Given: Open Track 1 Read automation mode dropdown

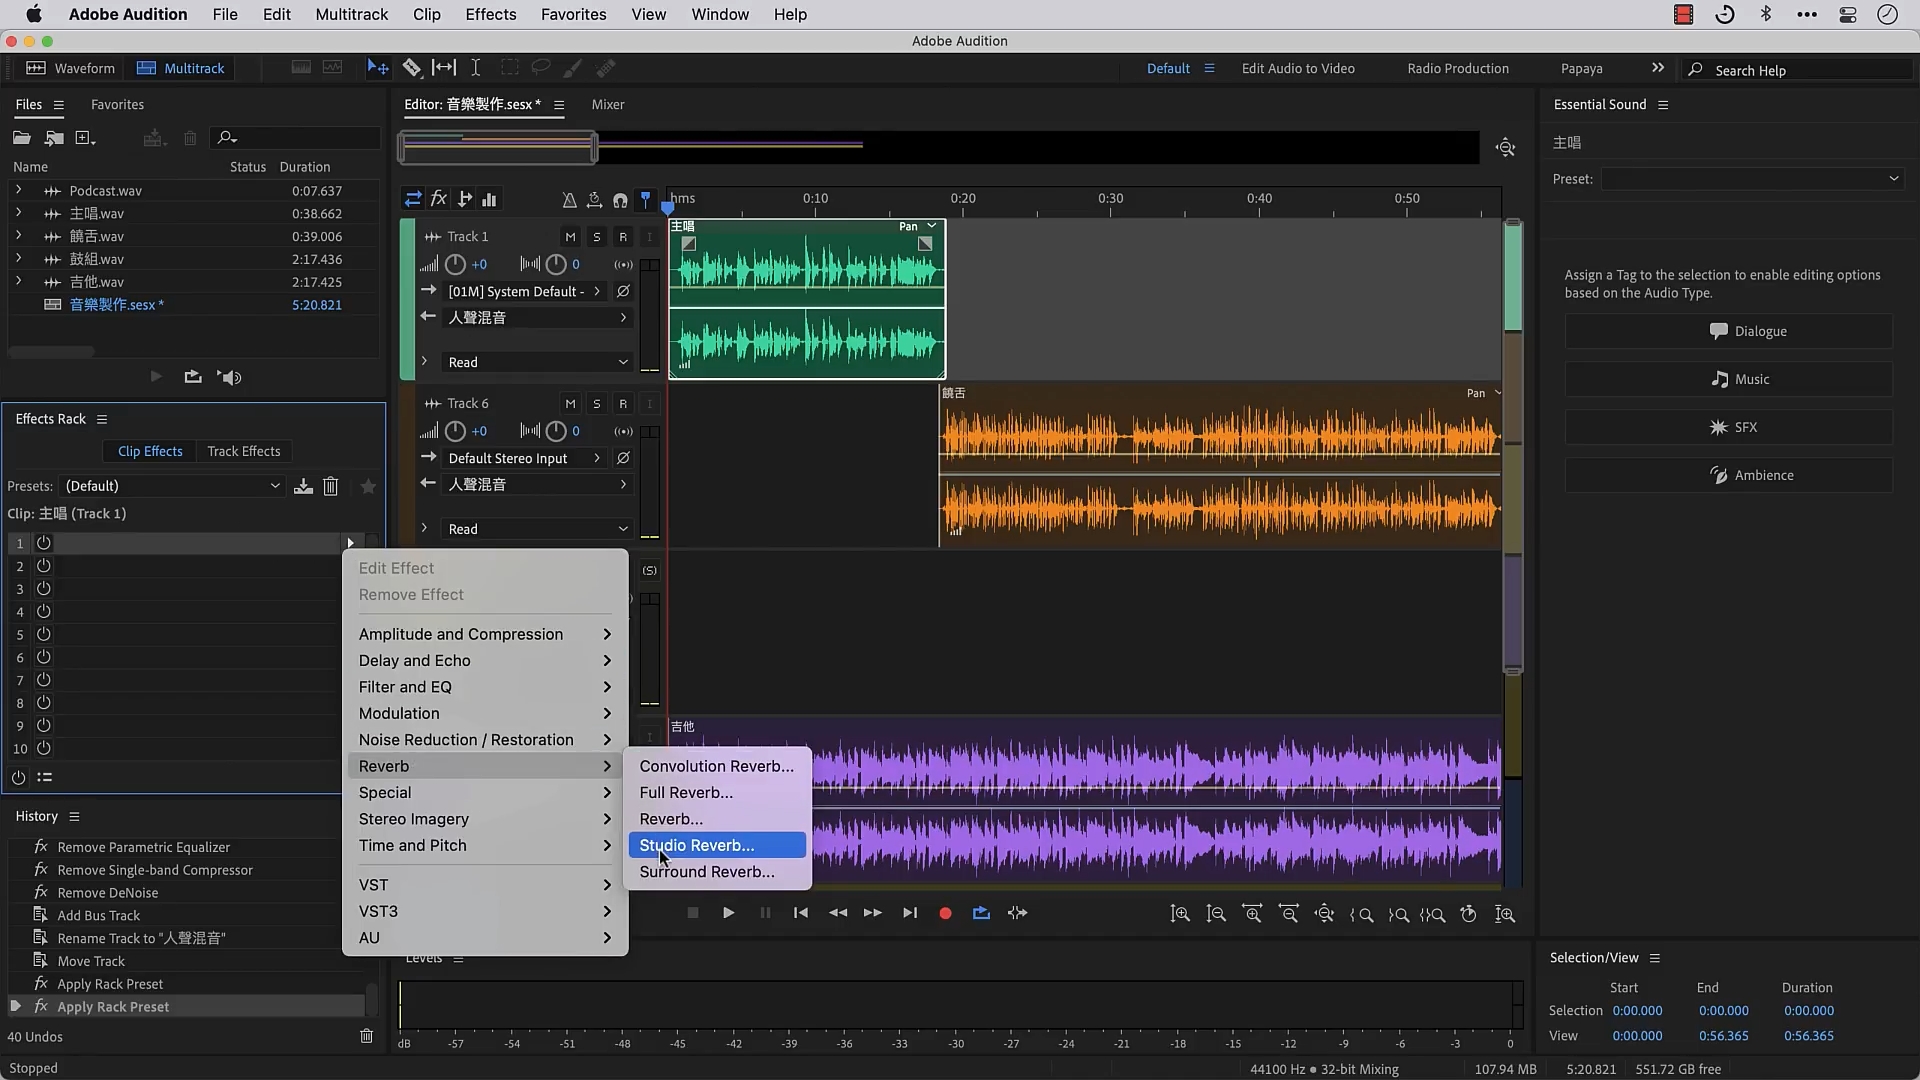Looking at the screenshot, I should [x=538, y=362].
